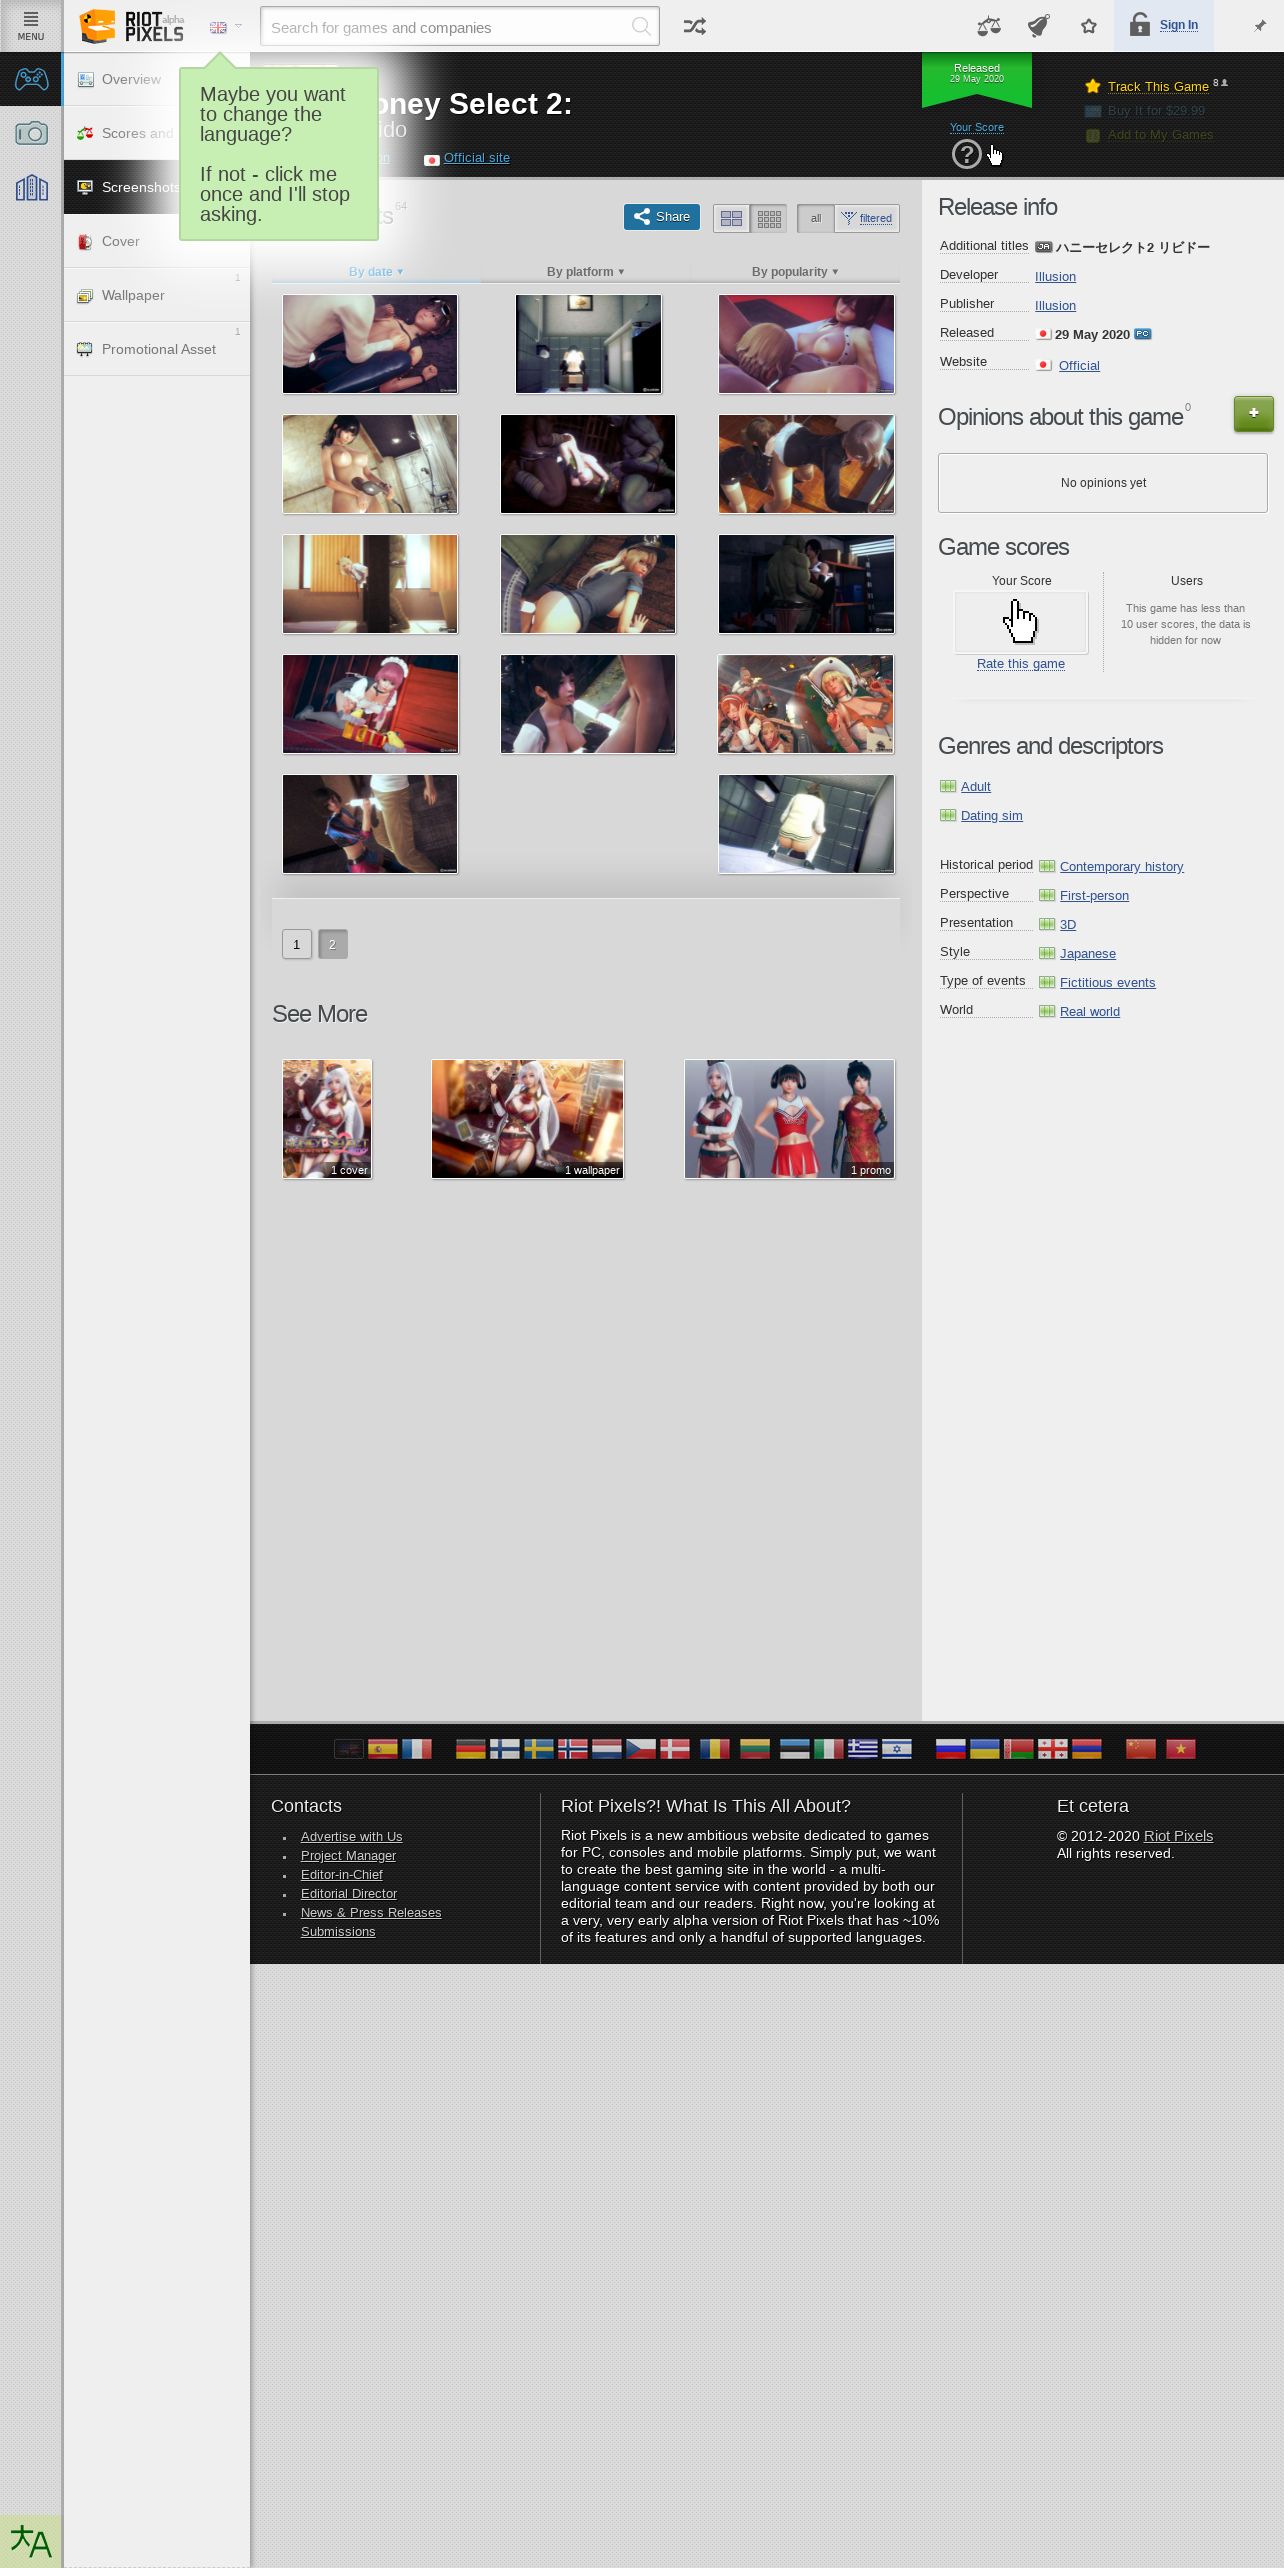Screen dimensions: 1284x2568
Task: Switch site language via German flag
Action: (470, 1749)
